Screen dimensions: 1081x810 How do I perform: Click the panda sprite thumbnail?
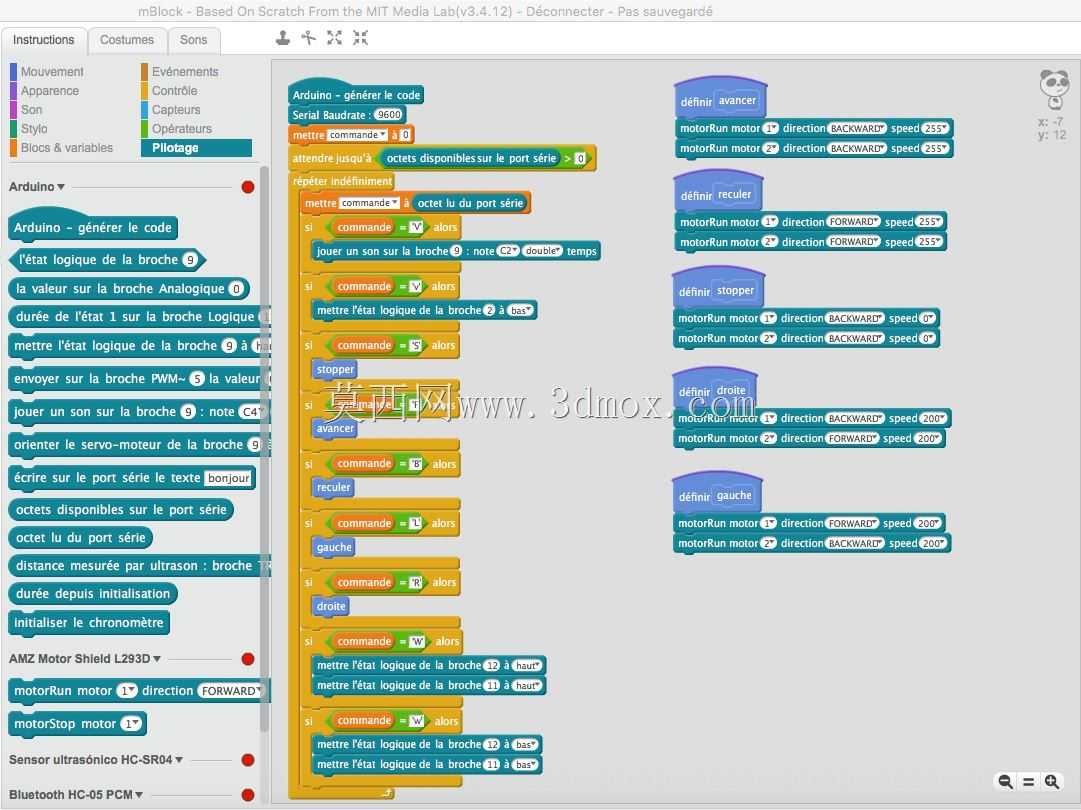pyautogui.click(x=1054, y=88)
